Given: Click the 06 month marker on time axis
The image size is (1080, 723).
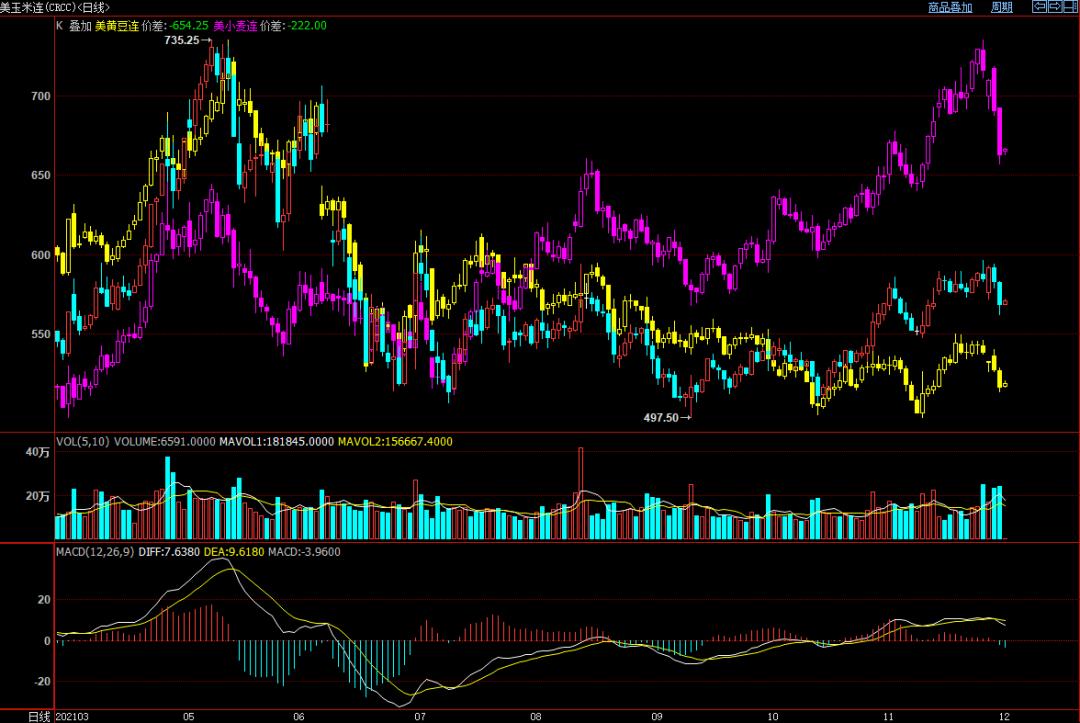Looking at the screenshot, I should pos(299,717).
